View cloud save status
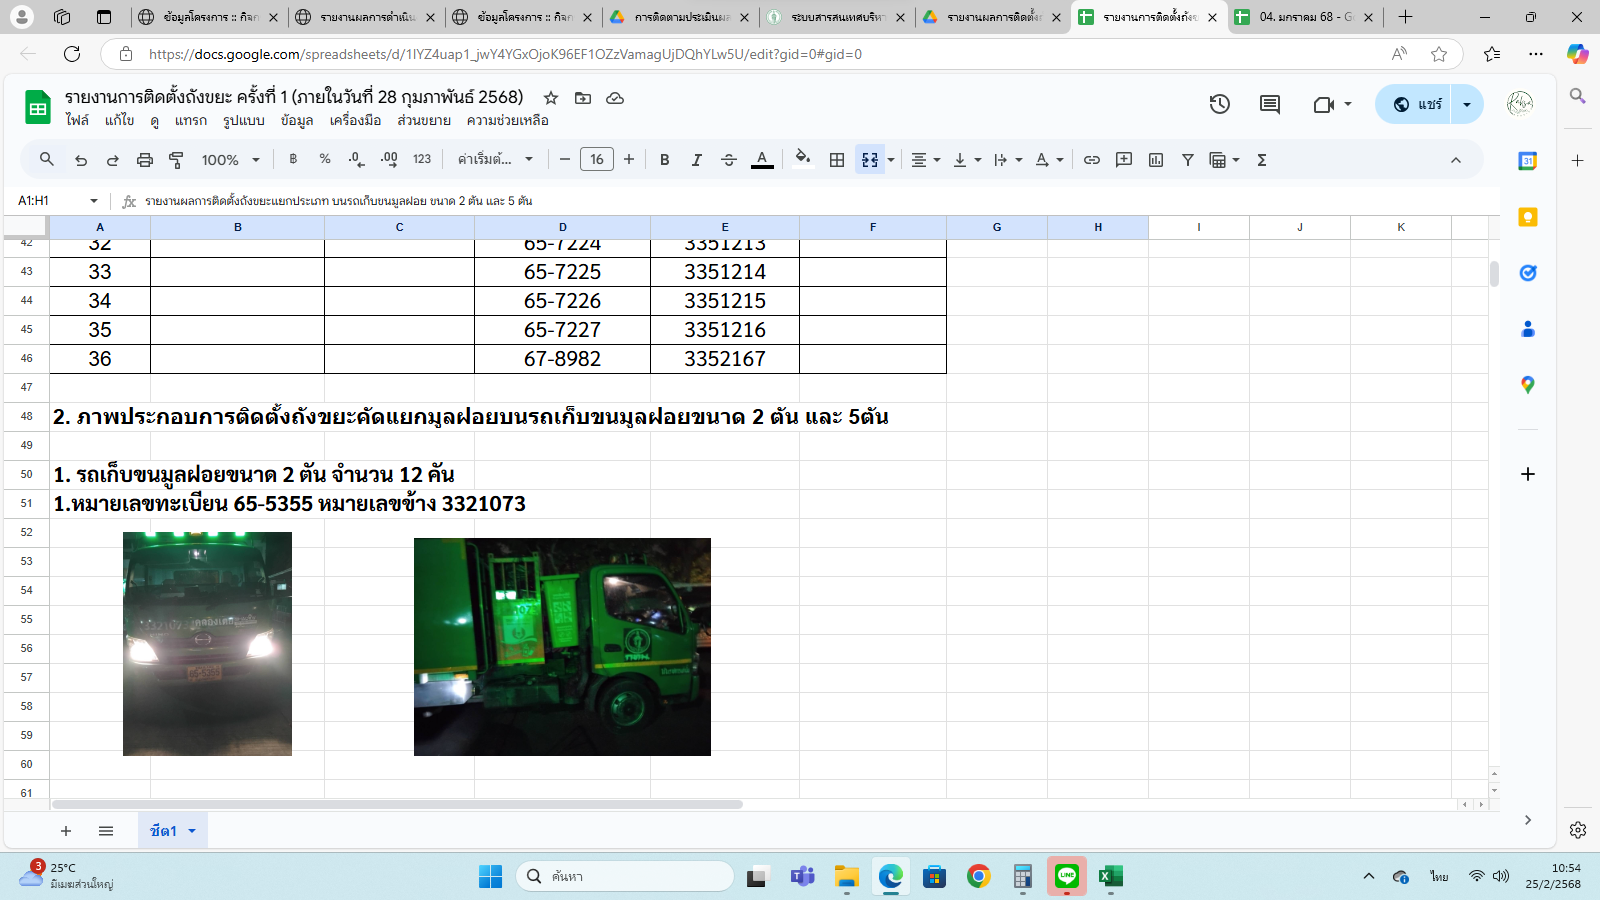Viewport: 1600px width, 900px height. pos(615,98)
